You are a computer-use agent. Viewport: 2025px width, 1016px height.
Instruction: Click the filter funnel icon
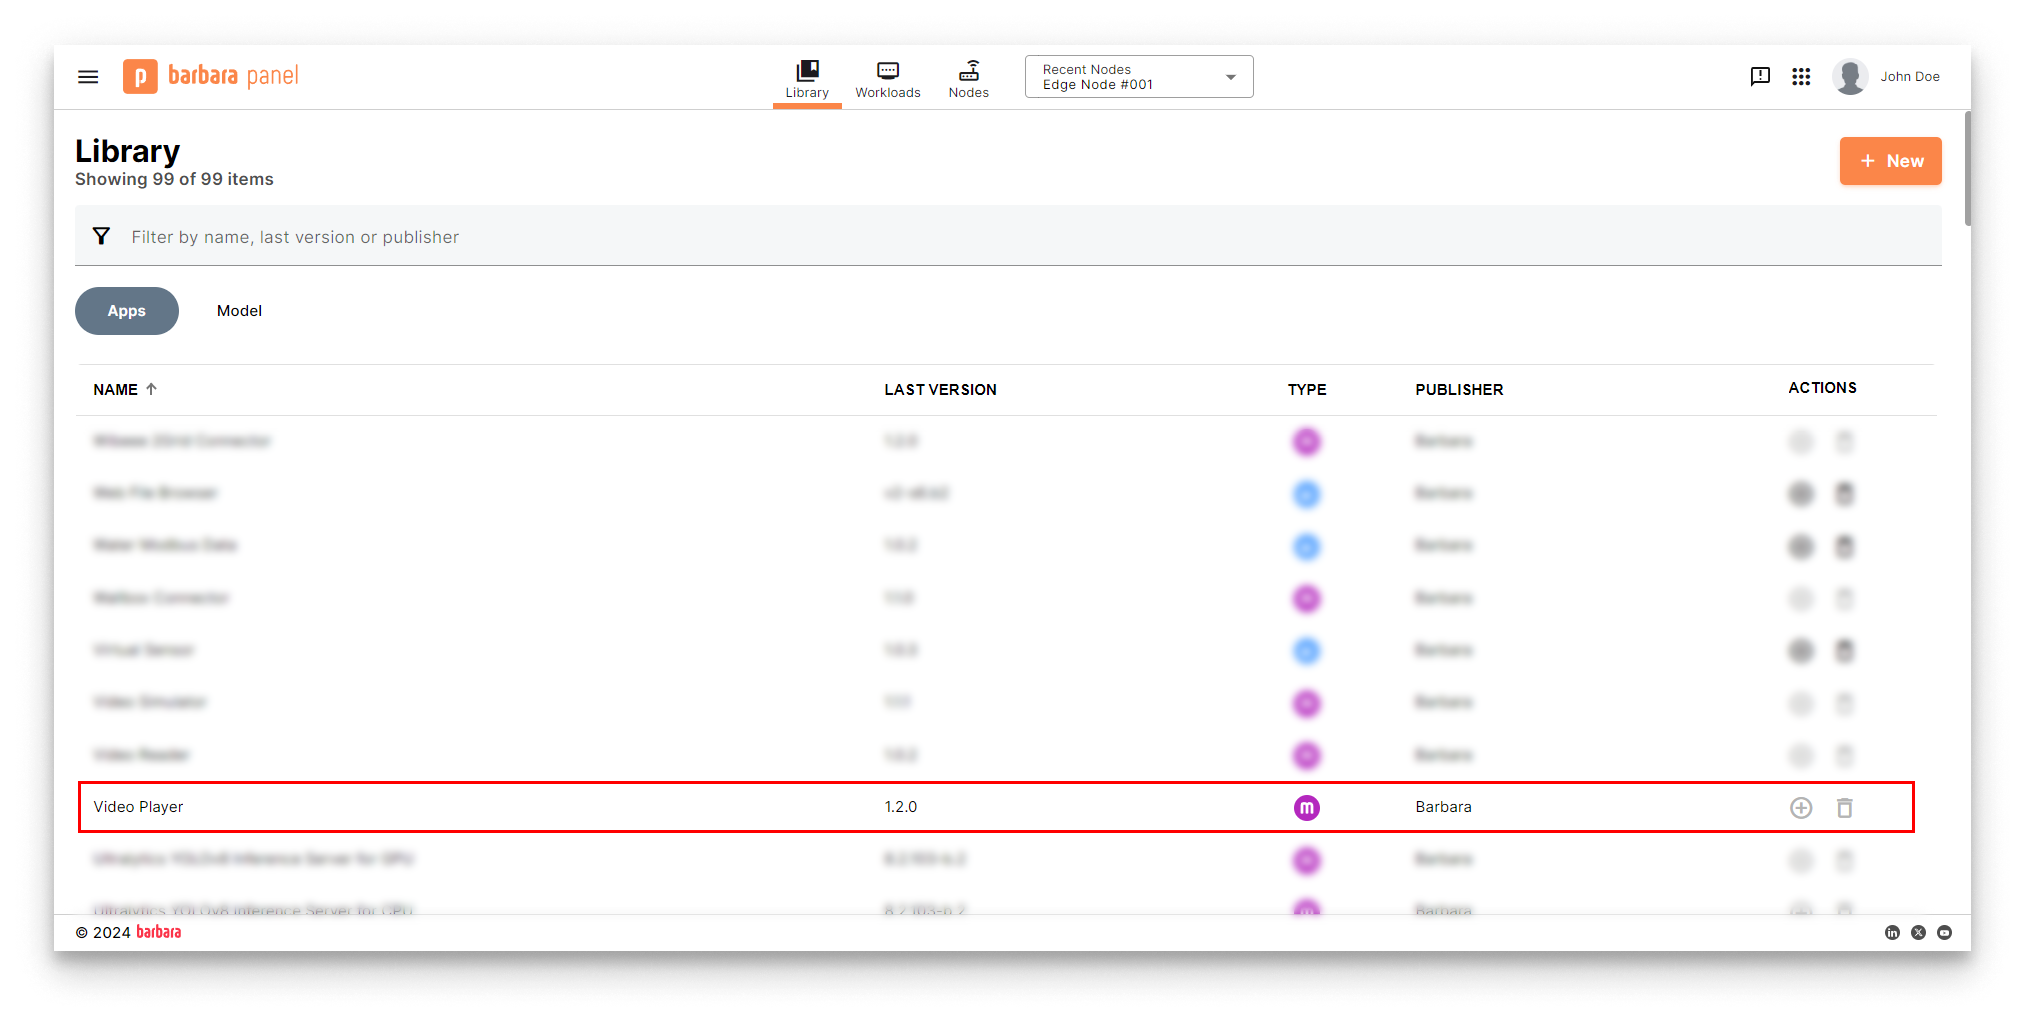tap(101, 237)
